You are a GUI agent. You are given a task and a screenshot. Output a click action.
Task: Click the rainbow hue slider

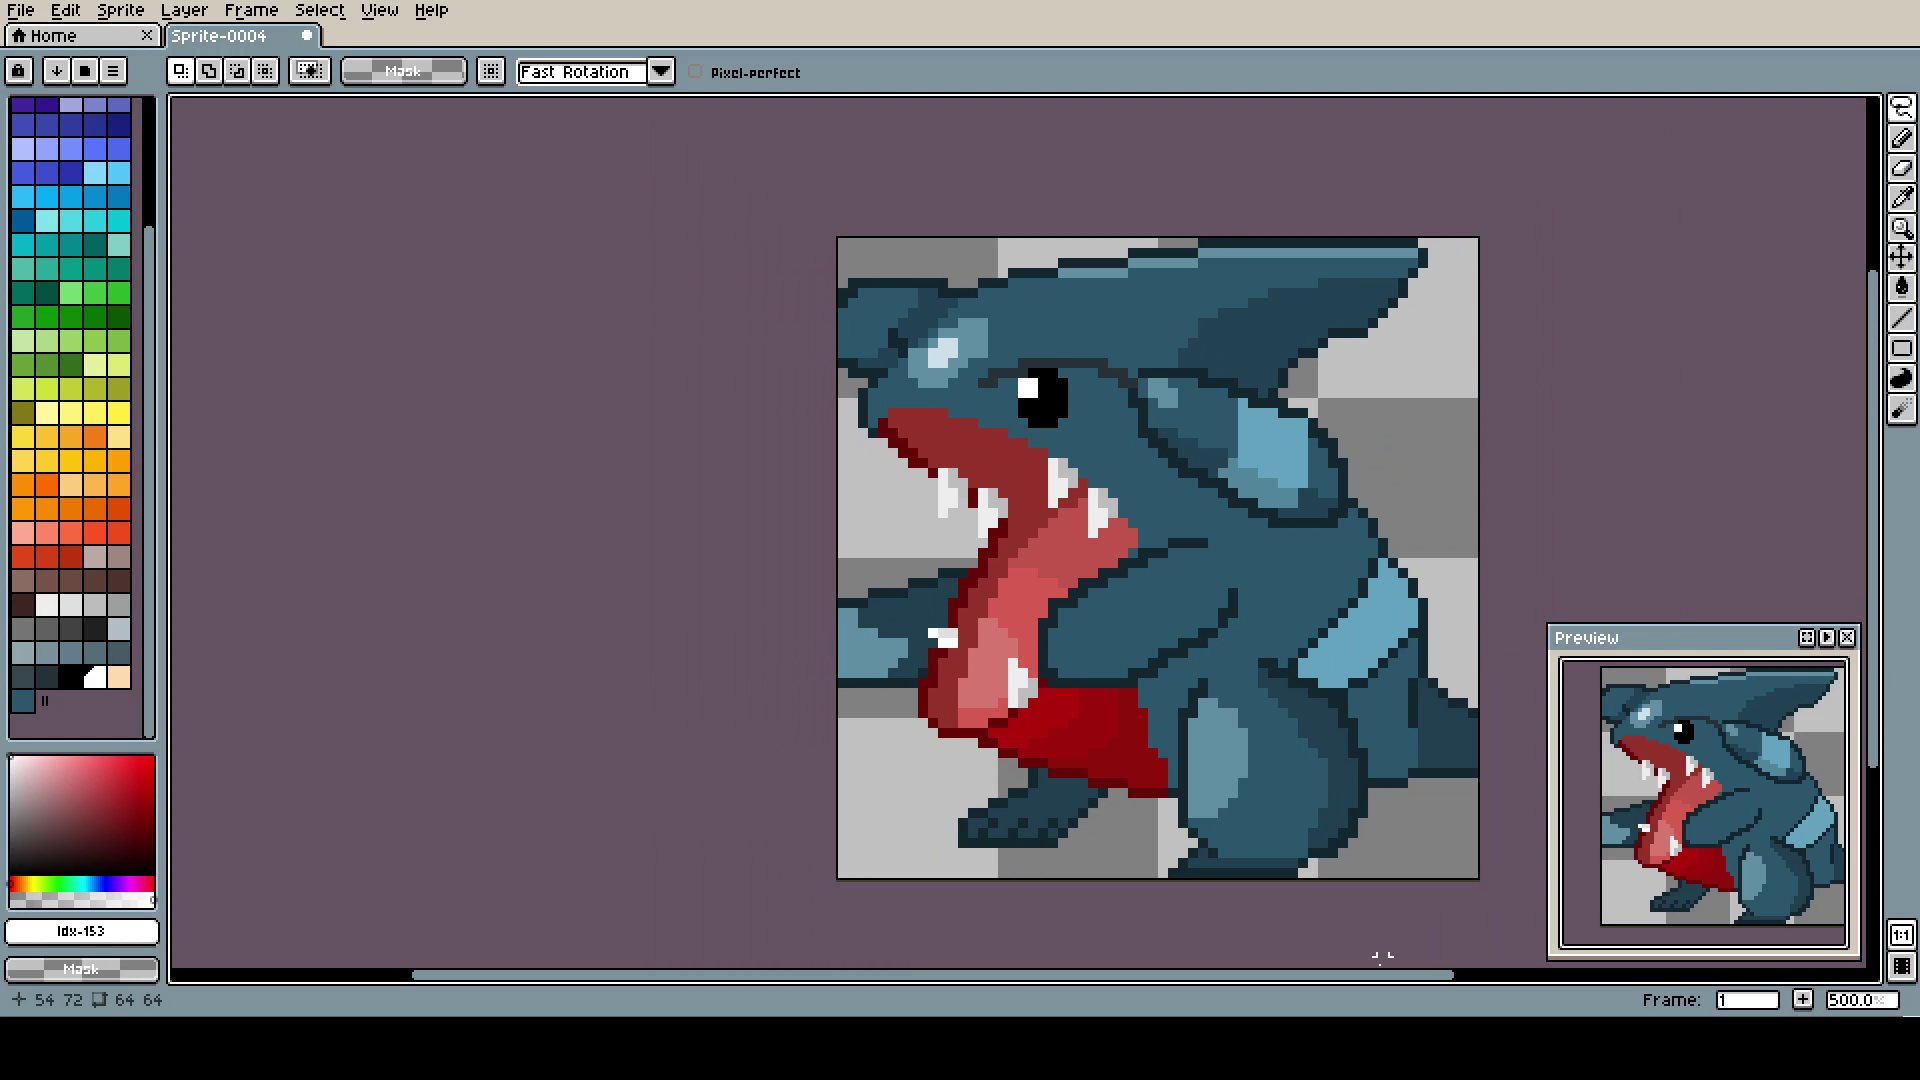click(82, 884)
